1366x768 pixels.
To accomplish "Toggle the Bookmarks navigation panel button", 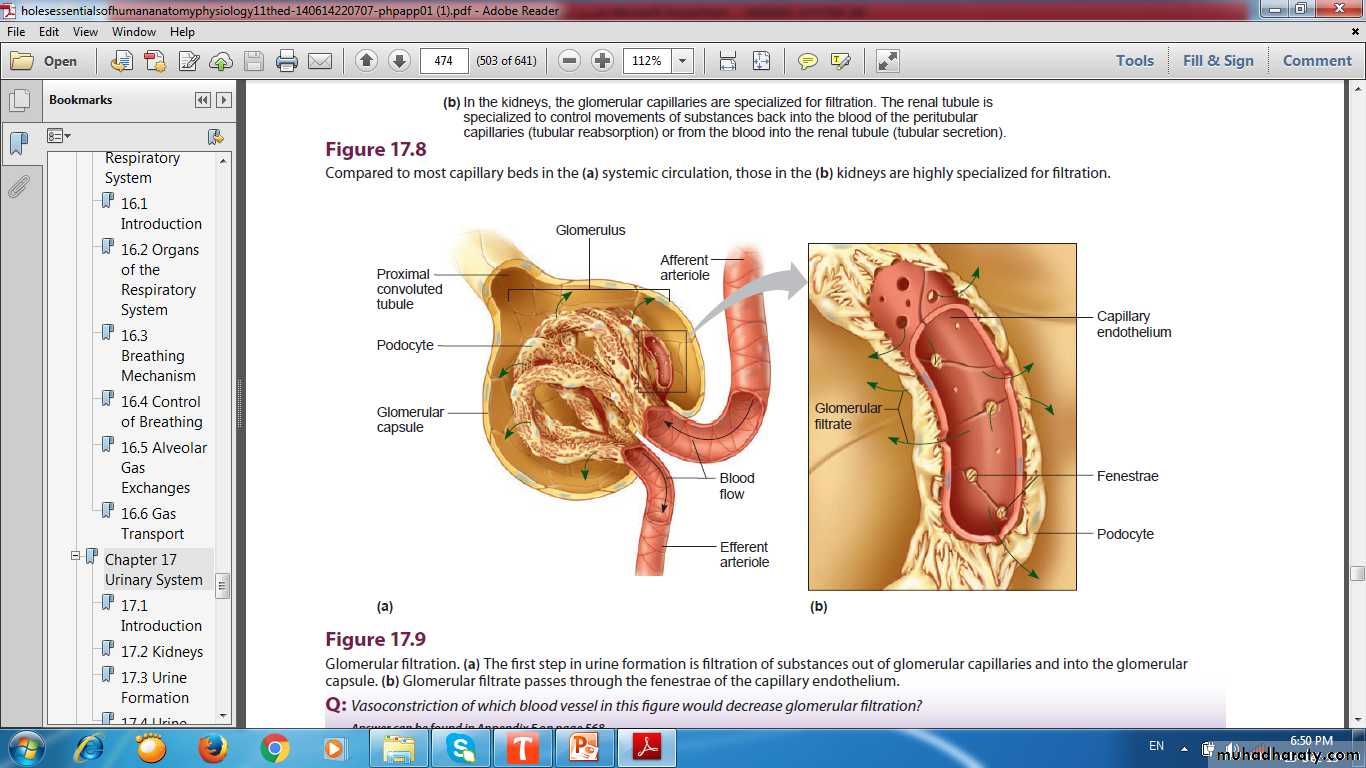I will (x=18, y=143).
